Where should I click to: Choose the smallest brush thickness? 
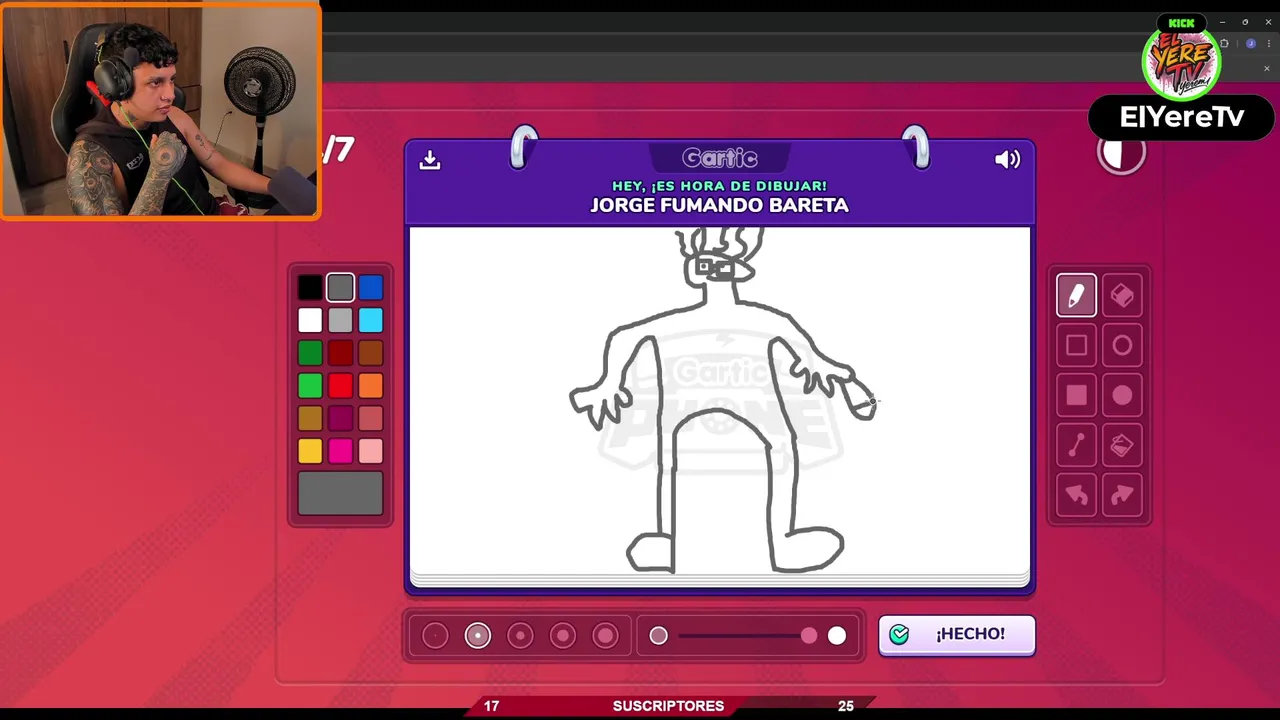435,636
